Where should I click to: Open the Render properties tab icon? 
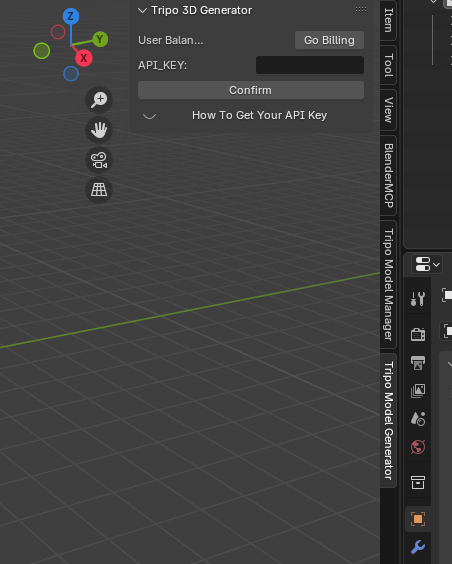click(x=418, y=334)
